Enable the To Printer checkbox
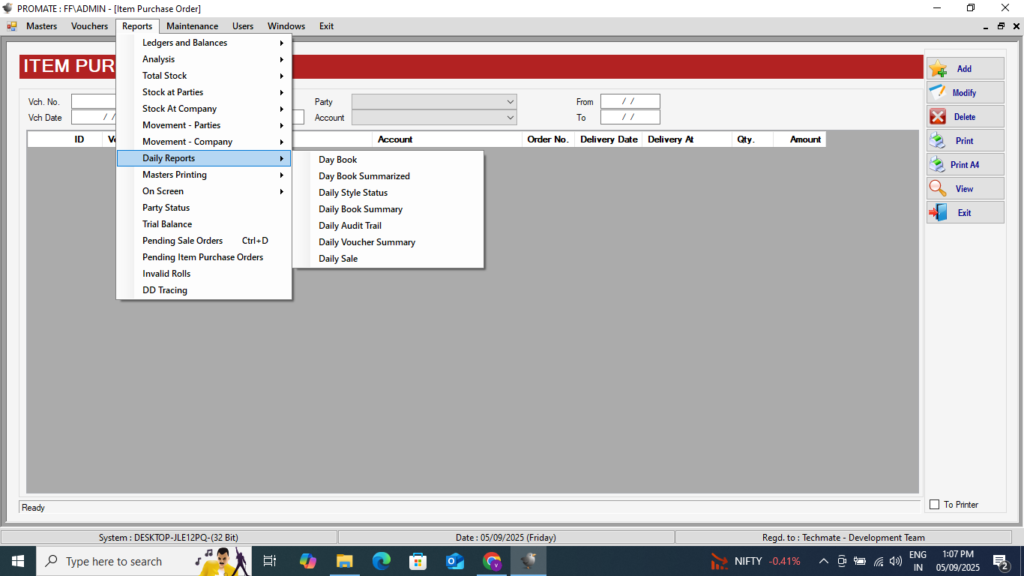The width and height of the screenshot is (1024, 576). [934, 505]
